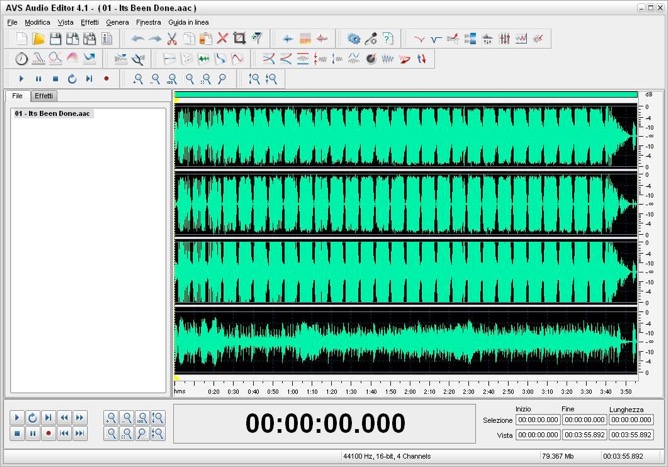Screen dimensions: 668x467
Task: Click the blue and red up-down arrows icon
Action: 422,59
